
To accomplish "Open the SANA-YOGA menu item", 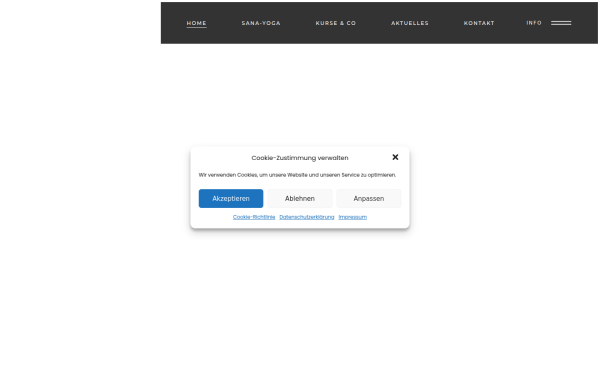I will [x=261, y=23].
